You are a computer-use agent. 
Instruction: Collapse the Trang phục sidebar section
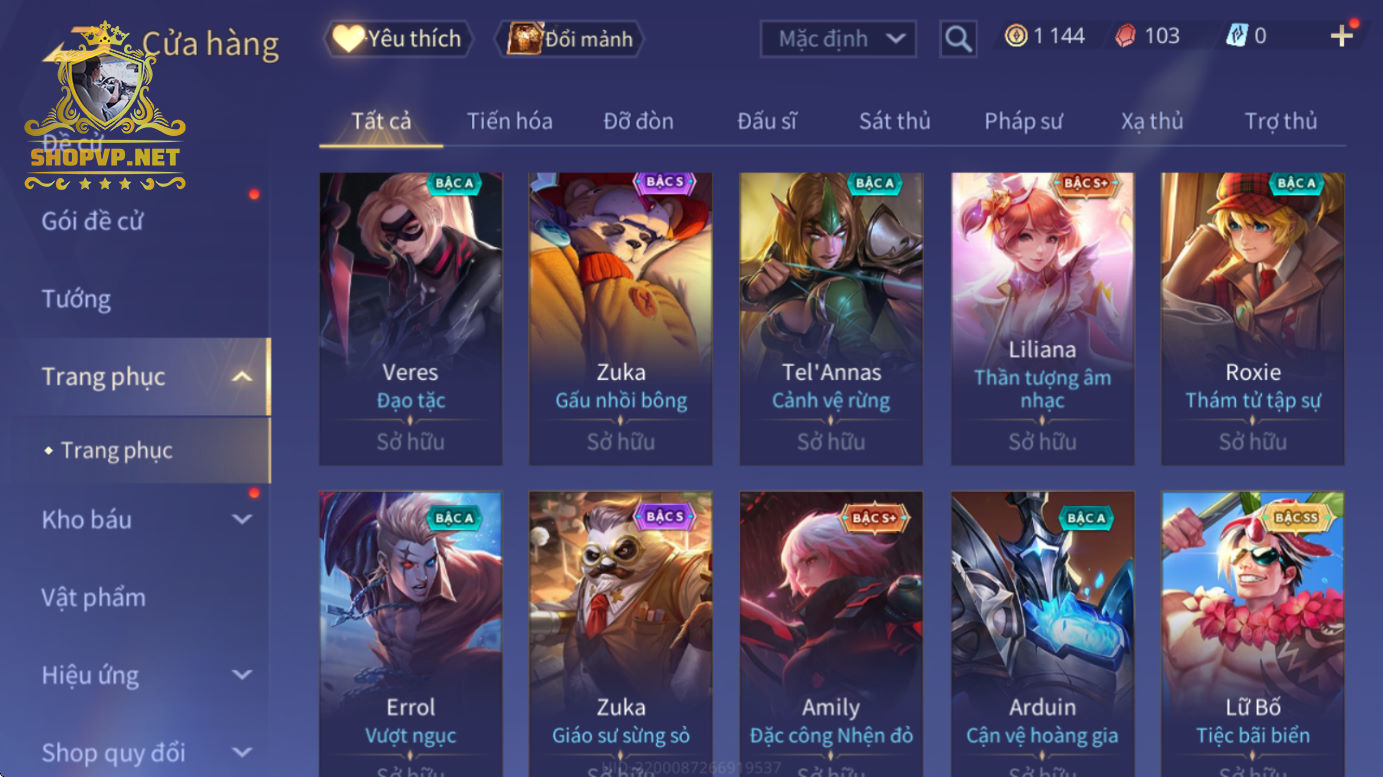tap(242, 377)
